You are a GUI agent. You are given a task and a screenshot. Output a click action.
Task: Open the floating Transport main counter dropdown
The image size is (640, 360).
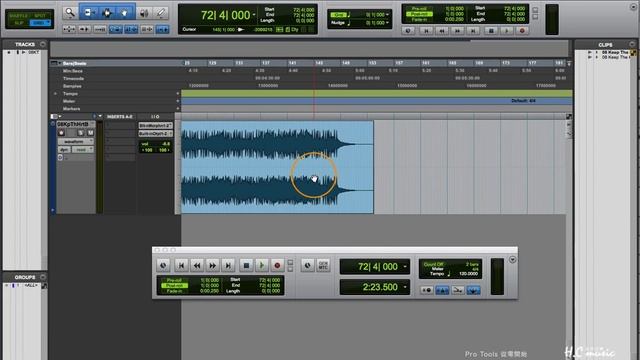[x=405, y=267]
